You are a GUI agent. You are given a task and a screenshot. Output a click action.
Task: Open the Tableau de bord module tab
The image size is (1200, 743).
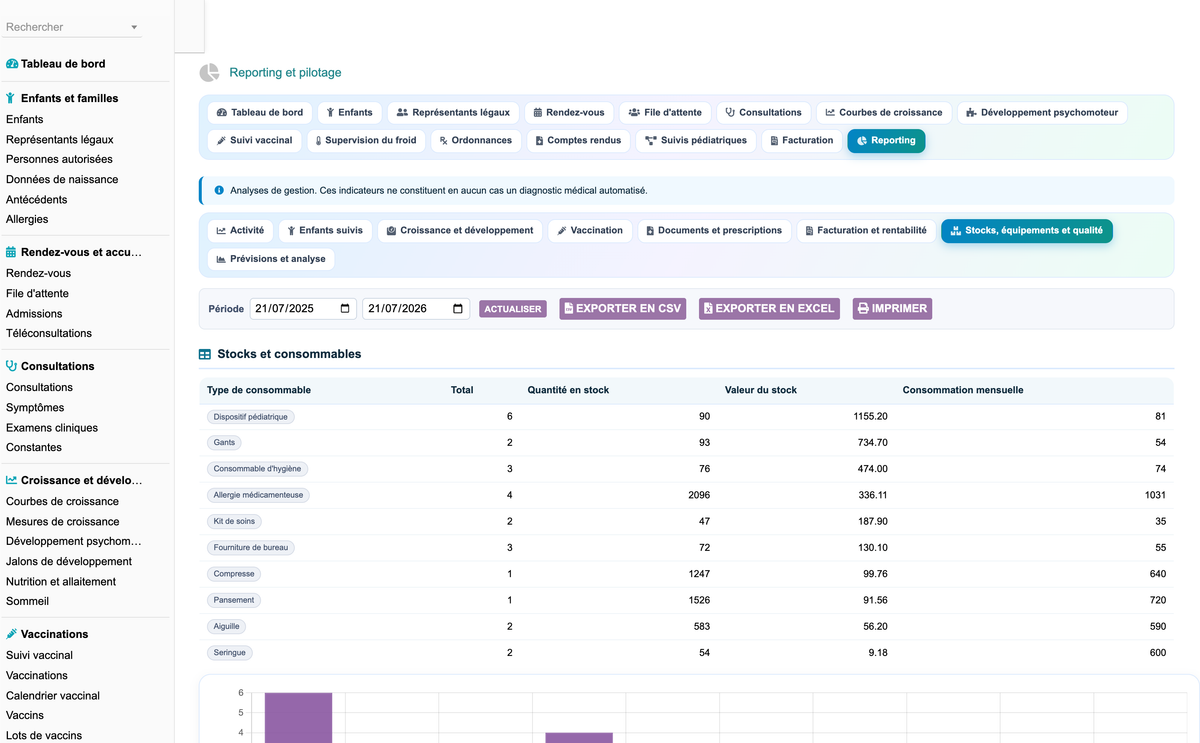point(260,112)
